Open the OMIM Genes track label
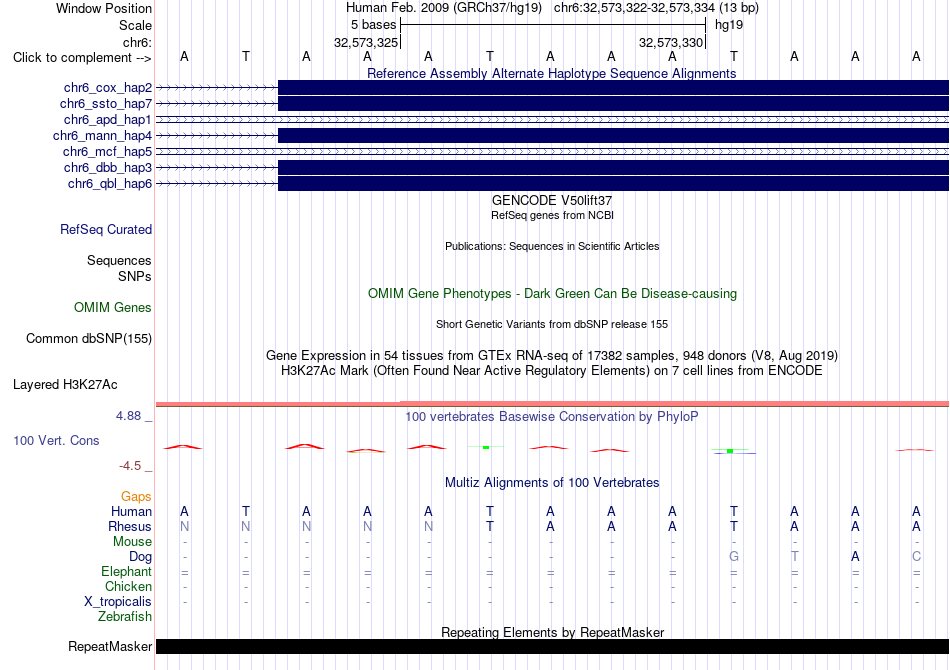Image resolution: width=950 pixels, height=670 pixels. [x=113, y=308]
